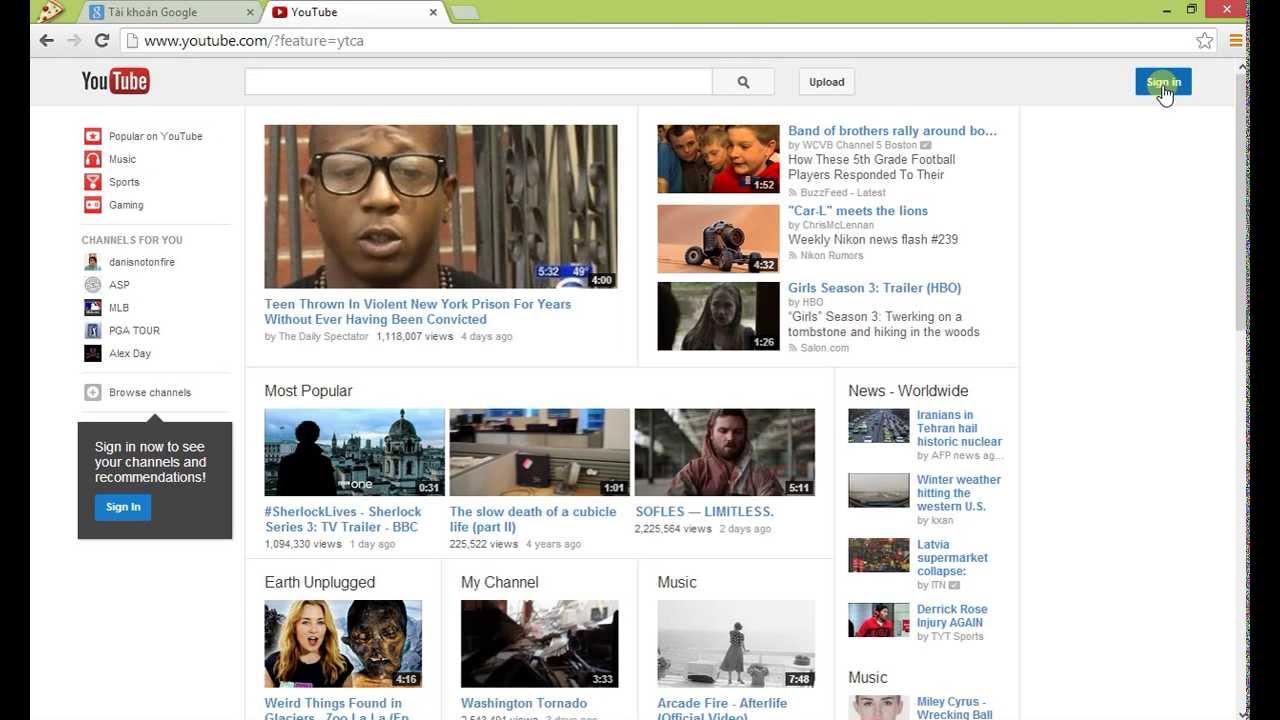Viewport: 1280px width, 720px height.
Task: Open Girls Season 3 trailer thumbnail
Action: tap(718, 316)
